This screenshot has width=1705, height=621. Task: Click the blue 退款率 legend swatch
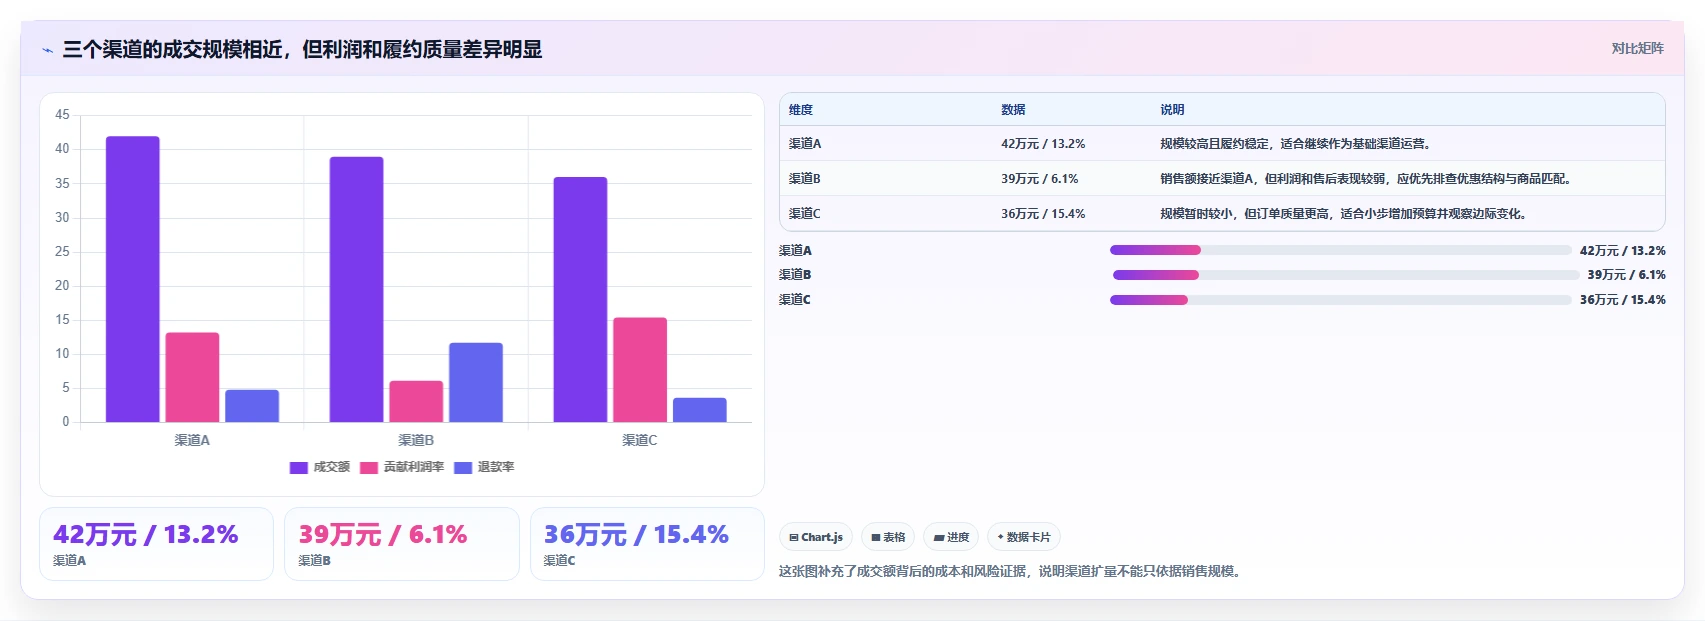click(x=463, y=467)
